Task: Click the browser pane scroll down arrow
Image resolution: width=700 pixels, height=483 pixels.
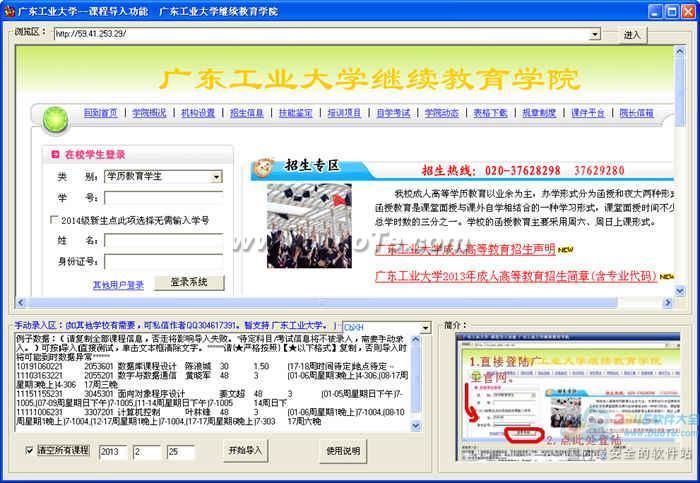Action: [679, 292]
